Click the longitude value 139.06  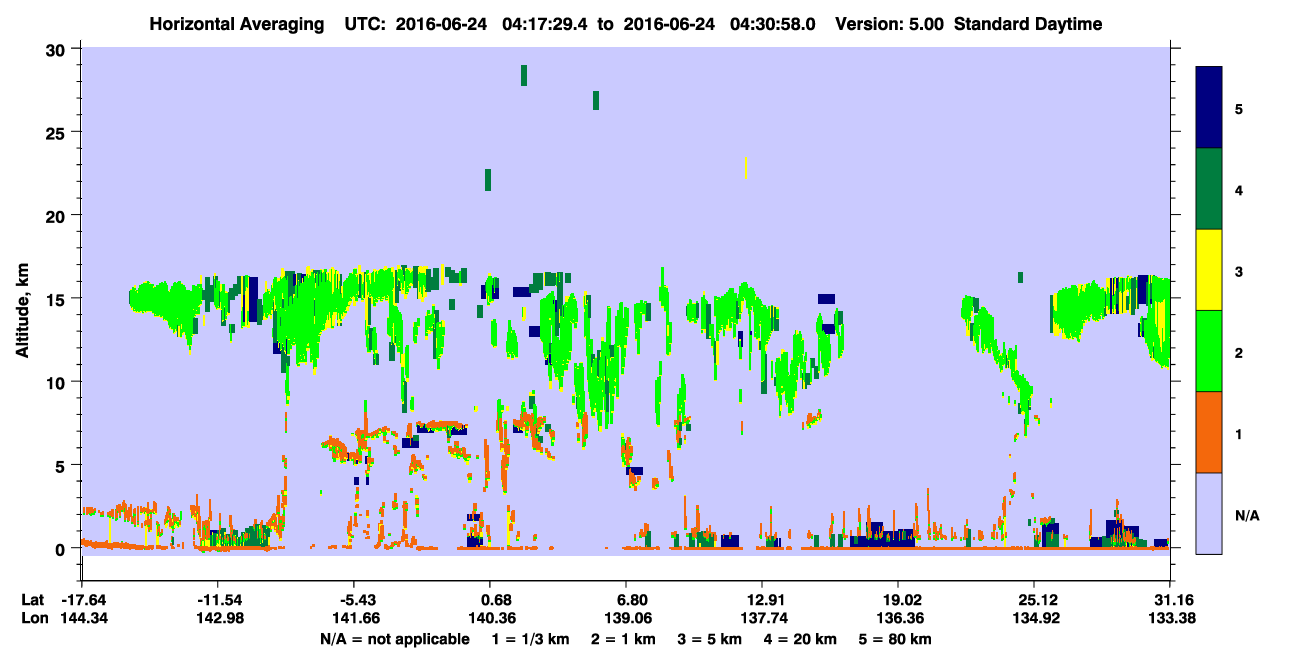[x=626, y=618]
